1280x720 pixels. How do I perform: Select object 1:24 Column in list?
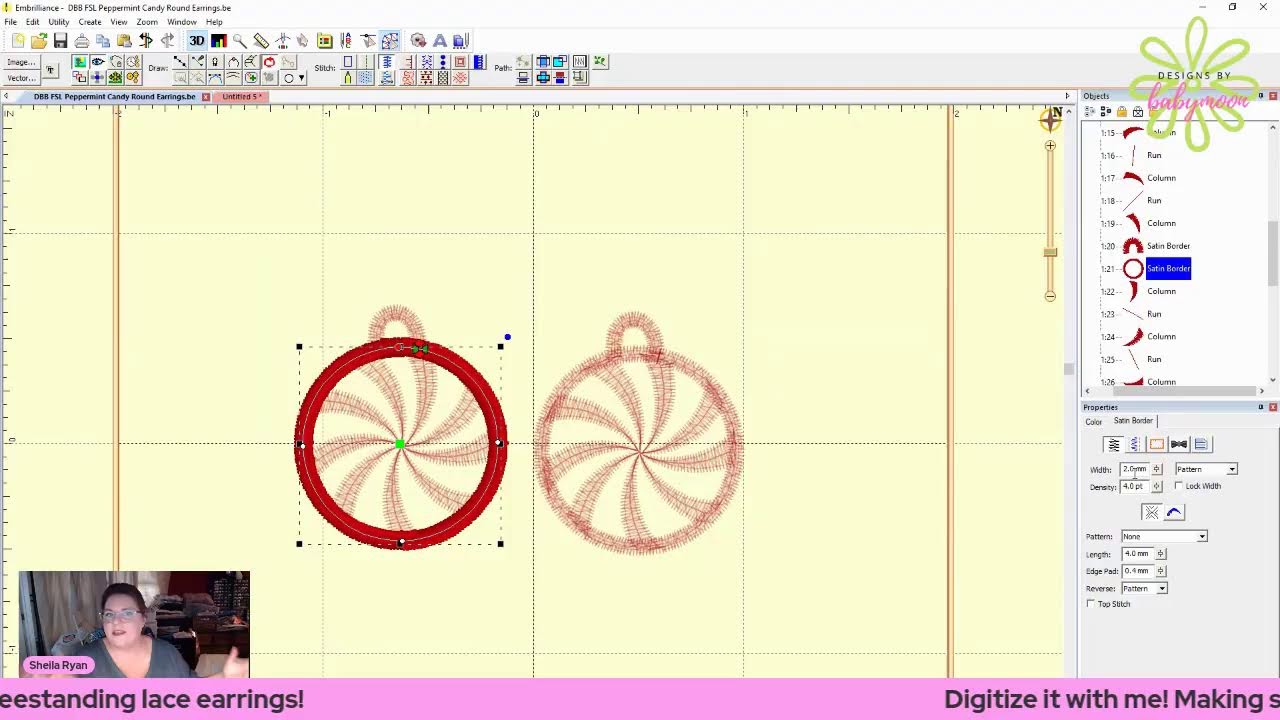coord(1161,336)
